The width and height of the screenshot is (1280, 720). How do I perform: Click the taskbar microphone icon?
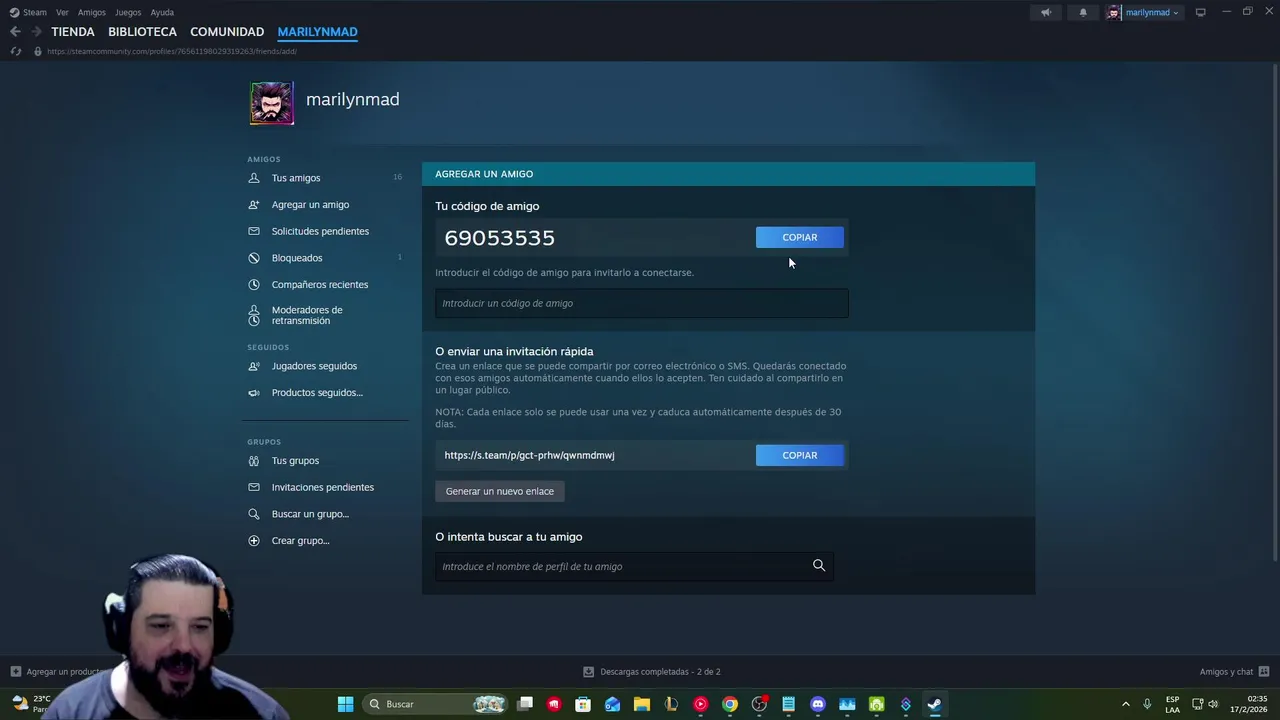pyautogui.click(x=1147, y=704)
